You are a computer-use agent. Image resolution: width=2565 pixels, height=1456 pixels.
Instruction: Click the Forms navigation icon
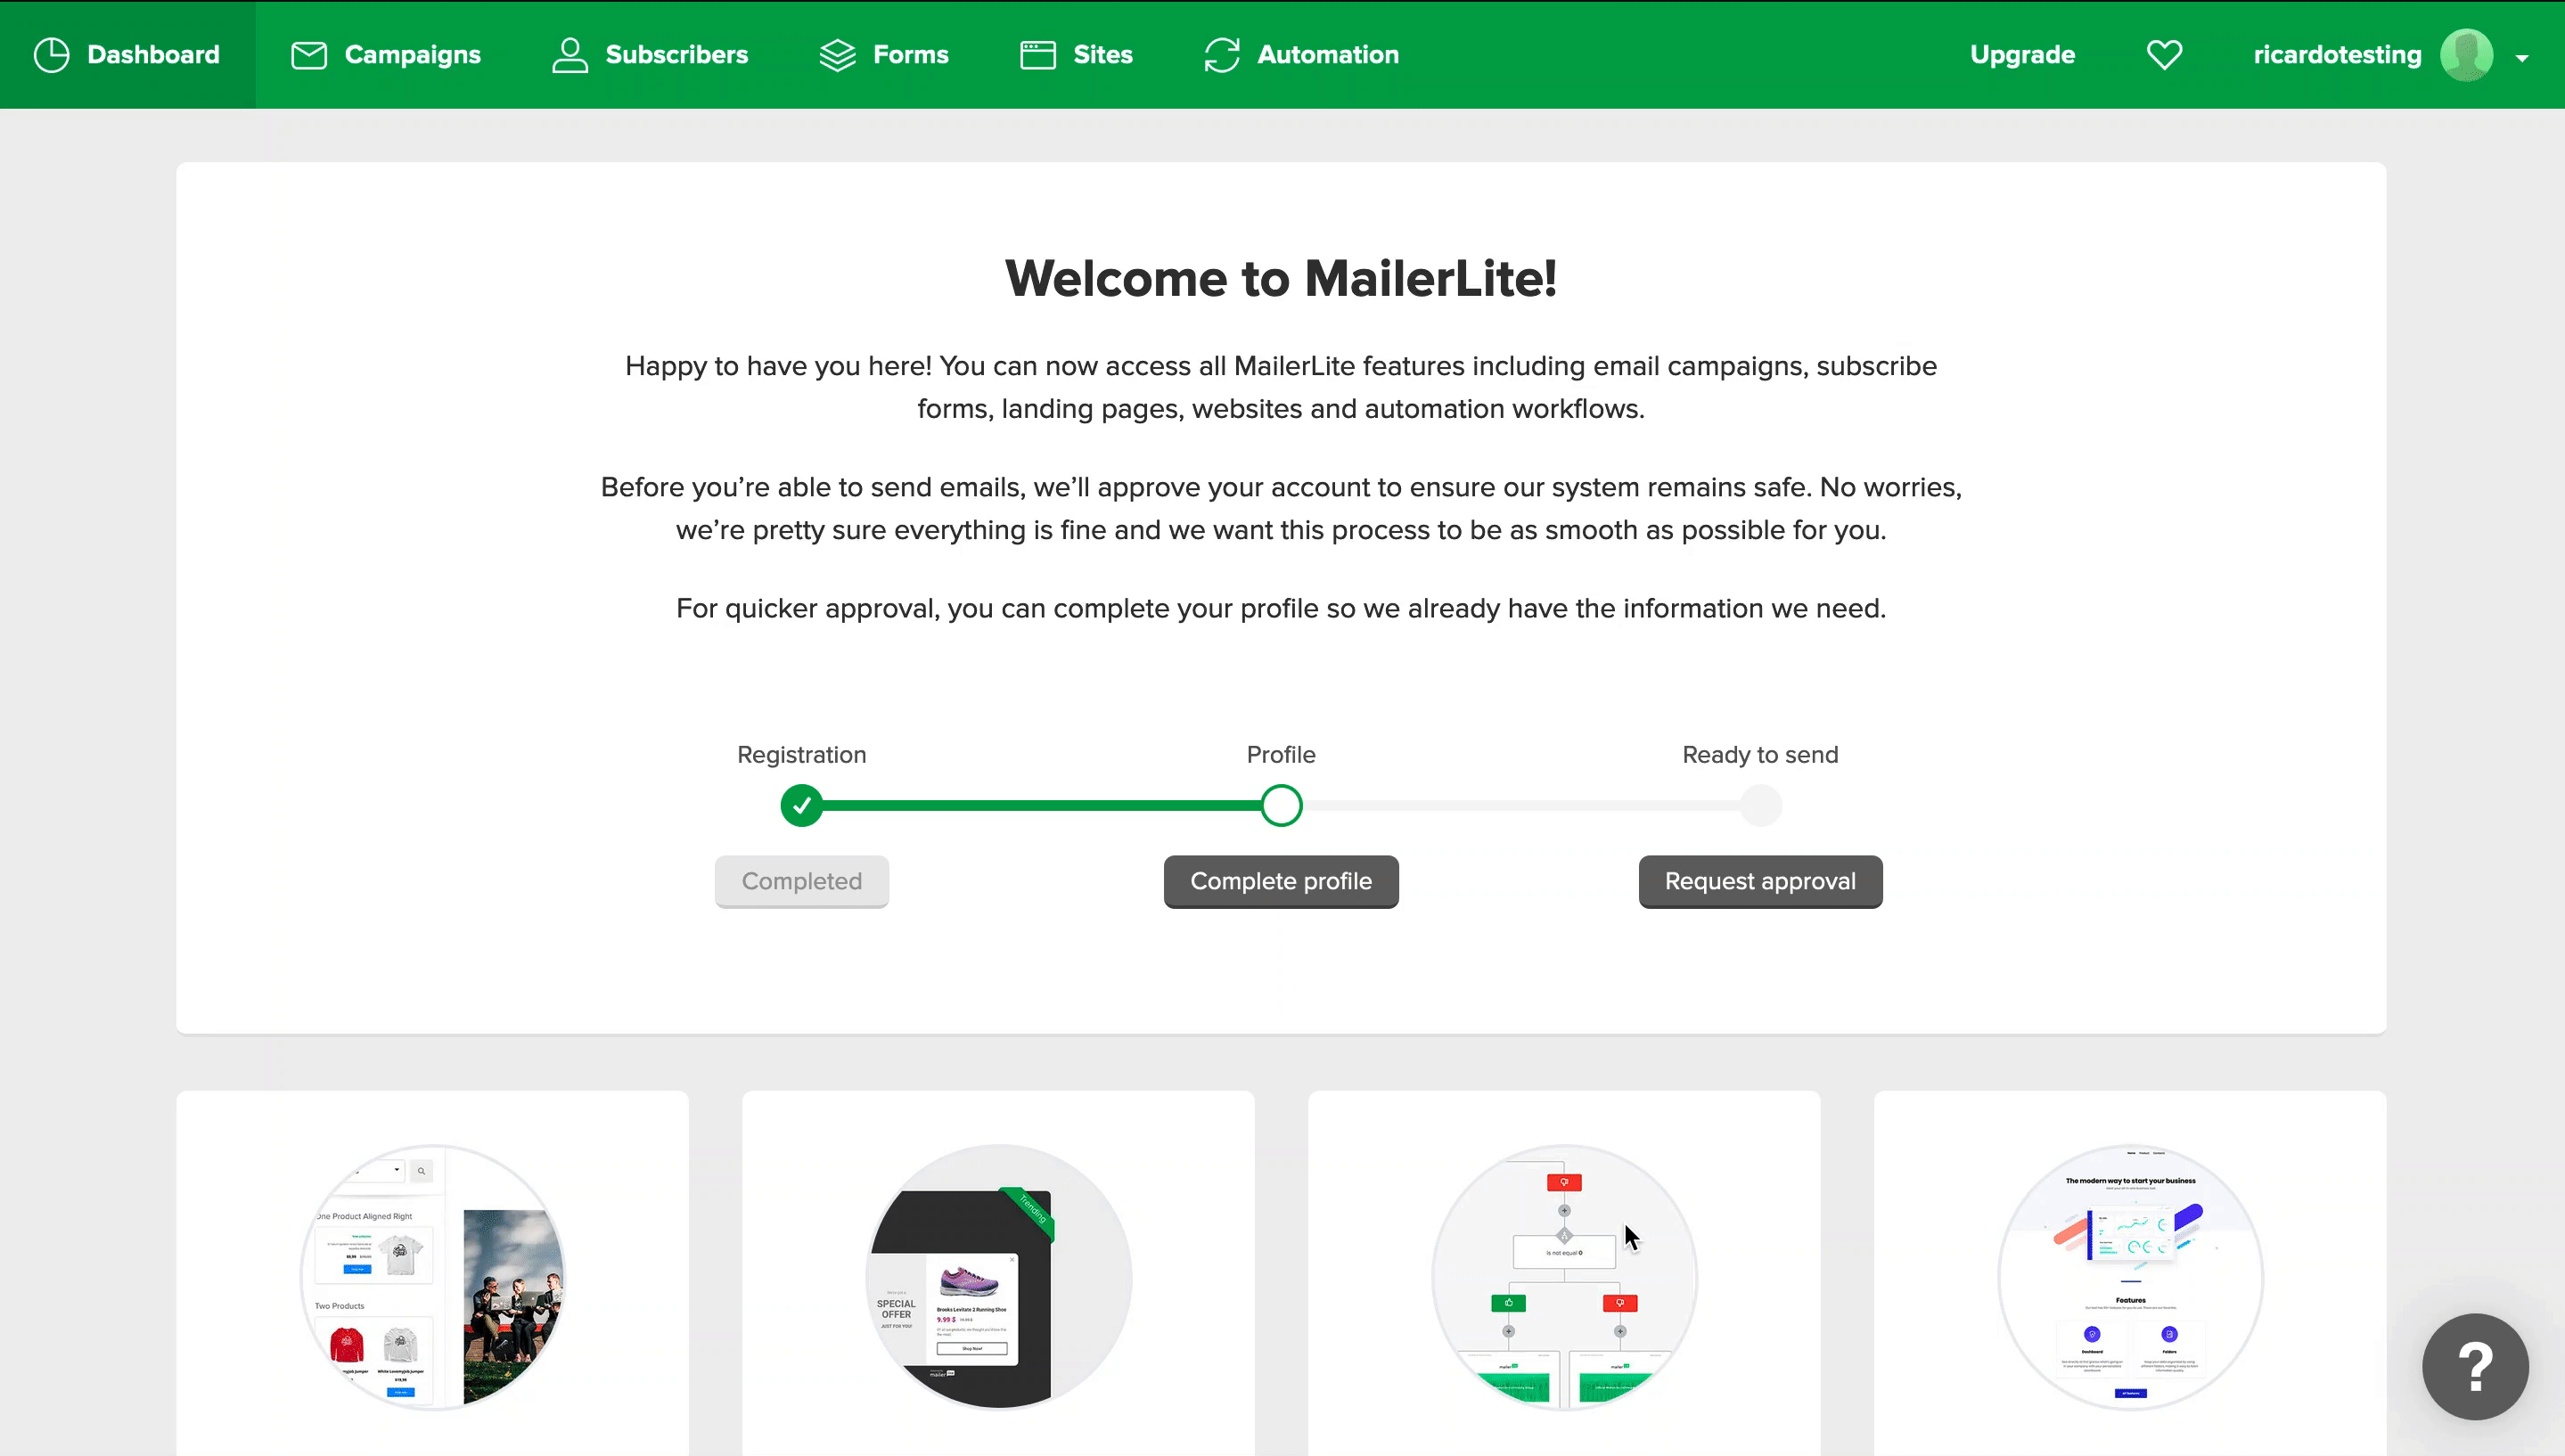point(837,54)
